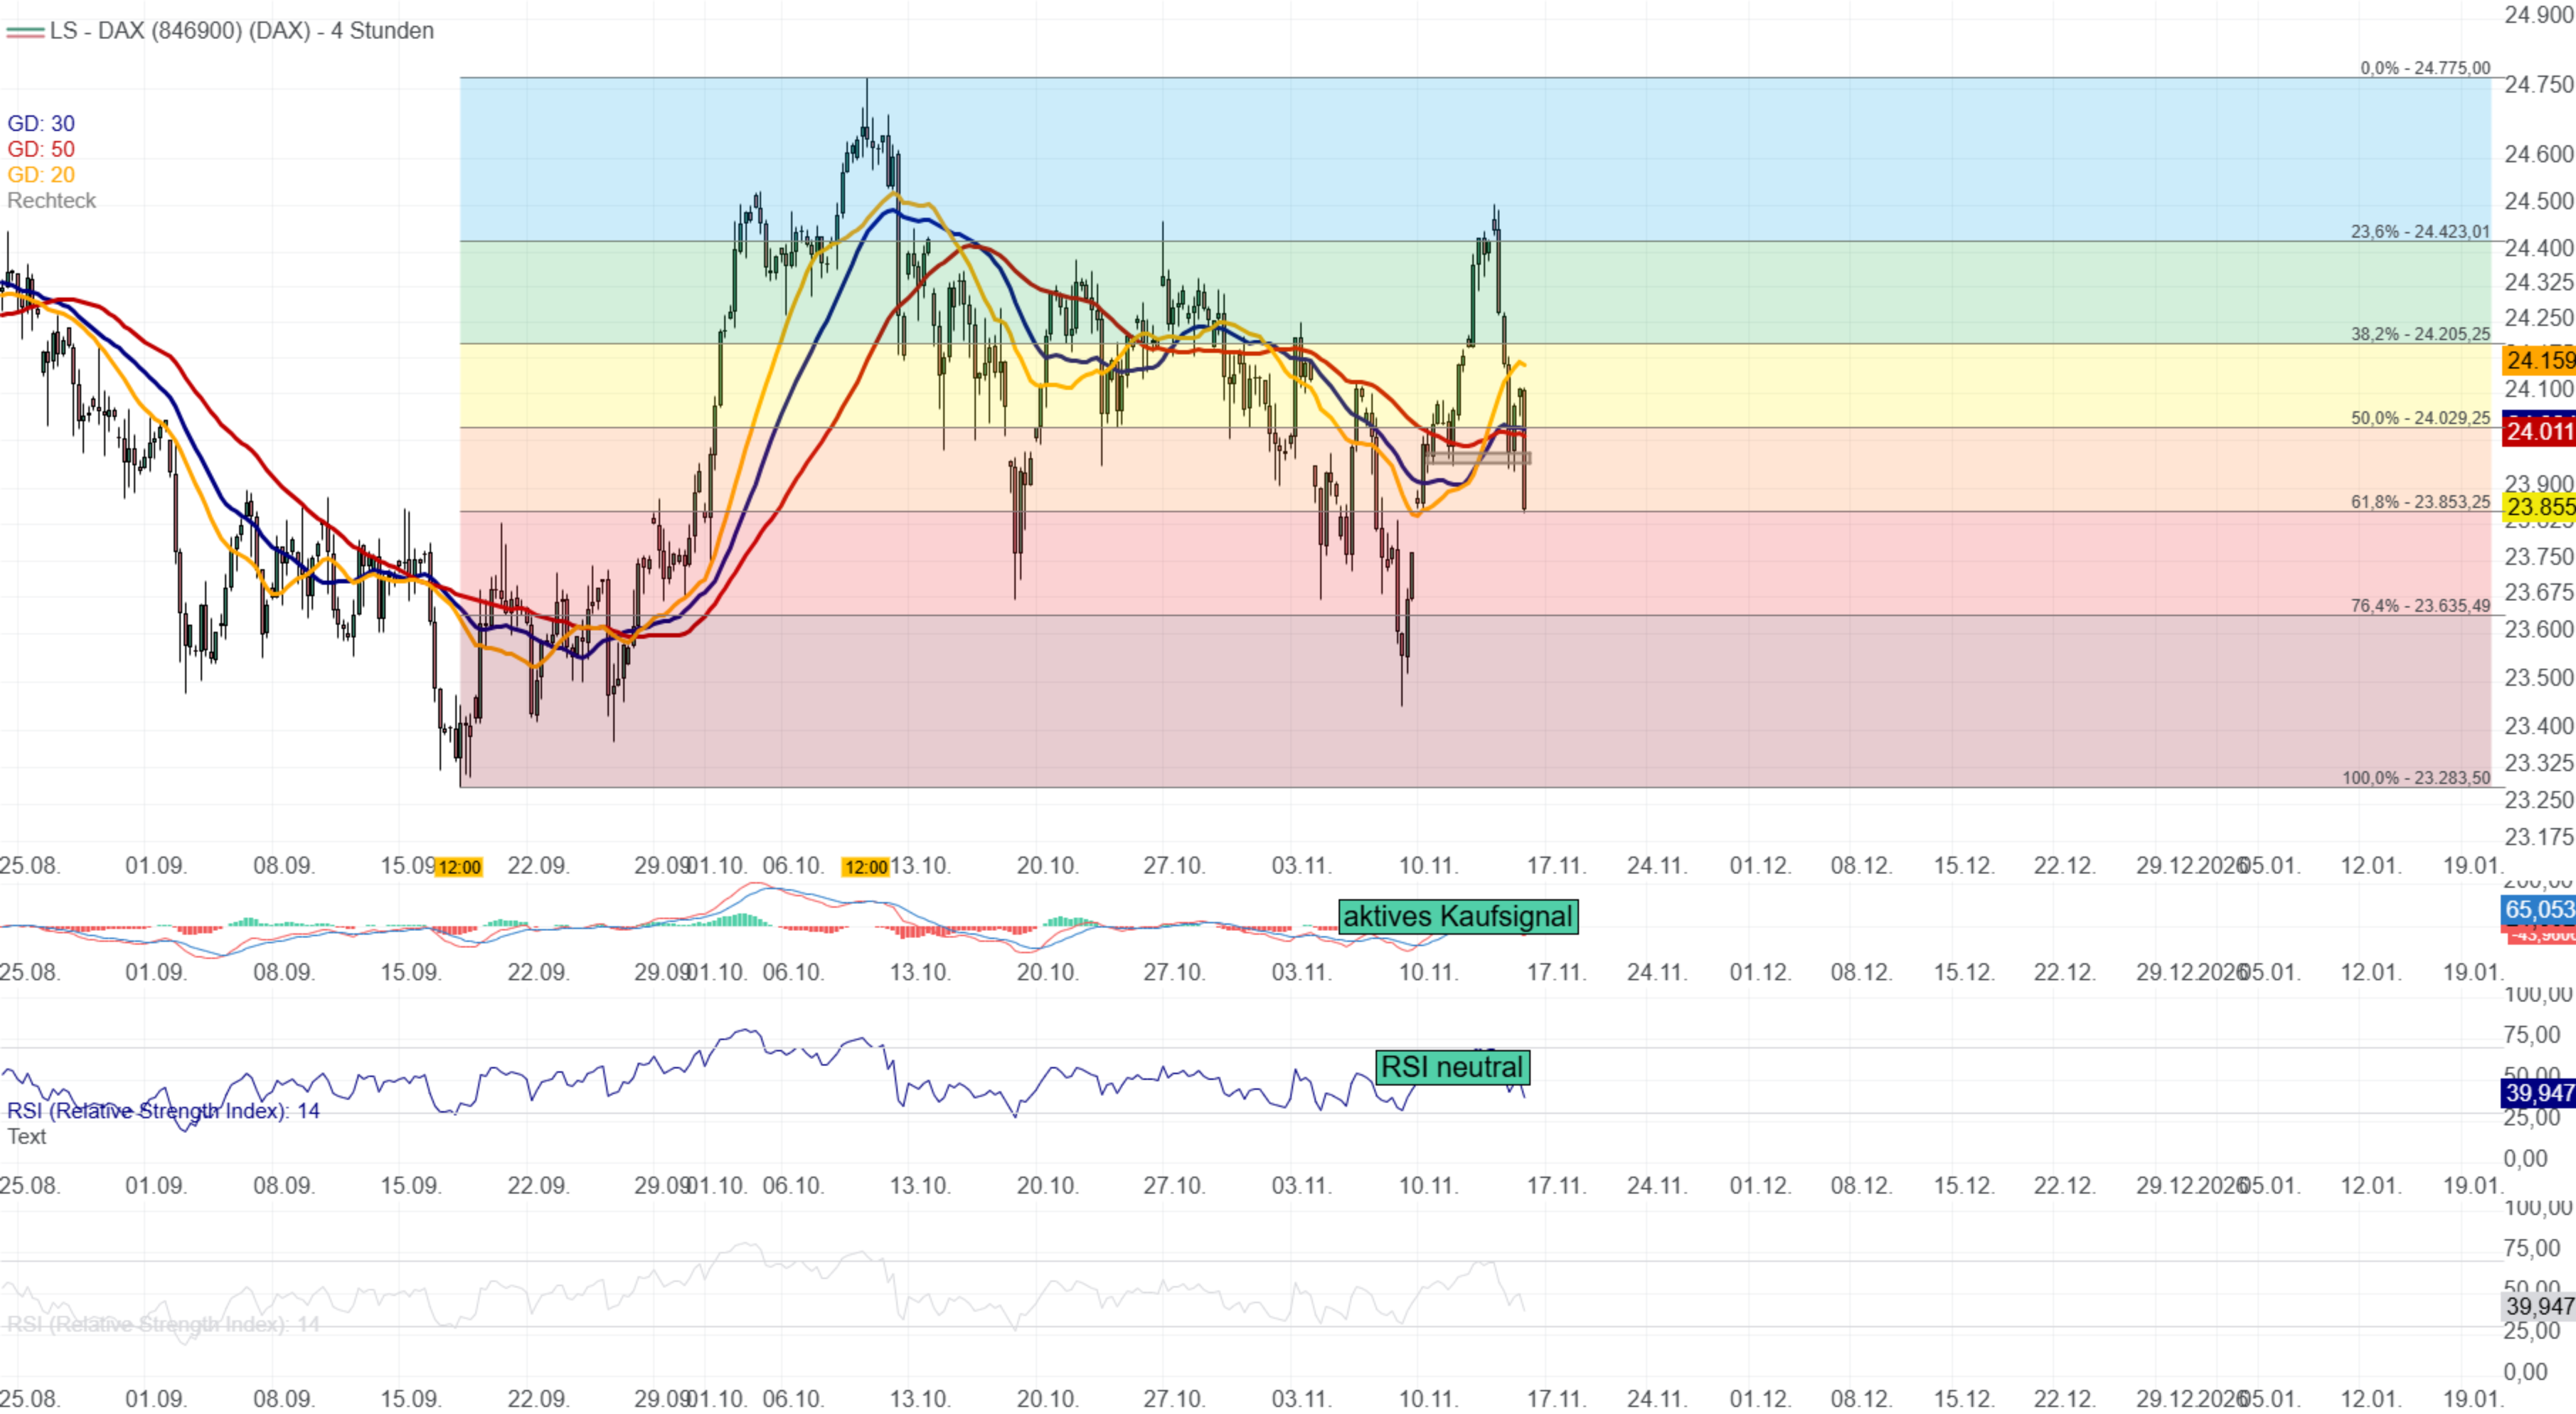
Task: Select the 100,0% - 23.283,50 Fibonacci label
Action: click(x=2416, y=778)
